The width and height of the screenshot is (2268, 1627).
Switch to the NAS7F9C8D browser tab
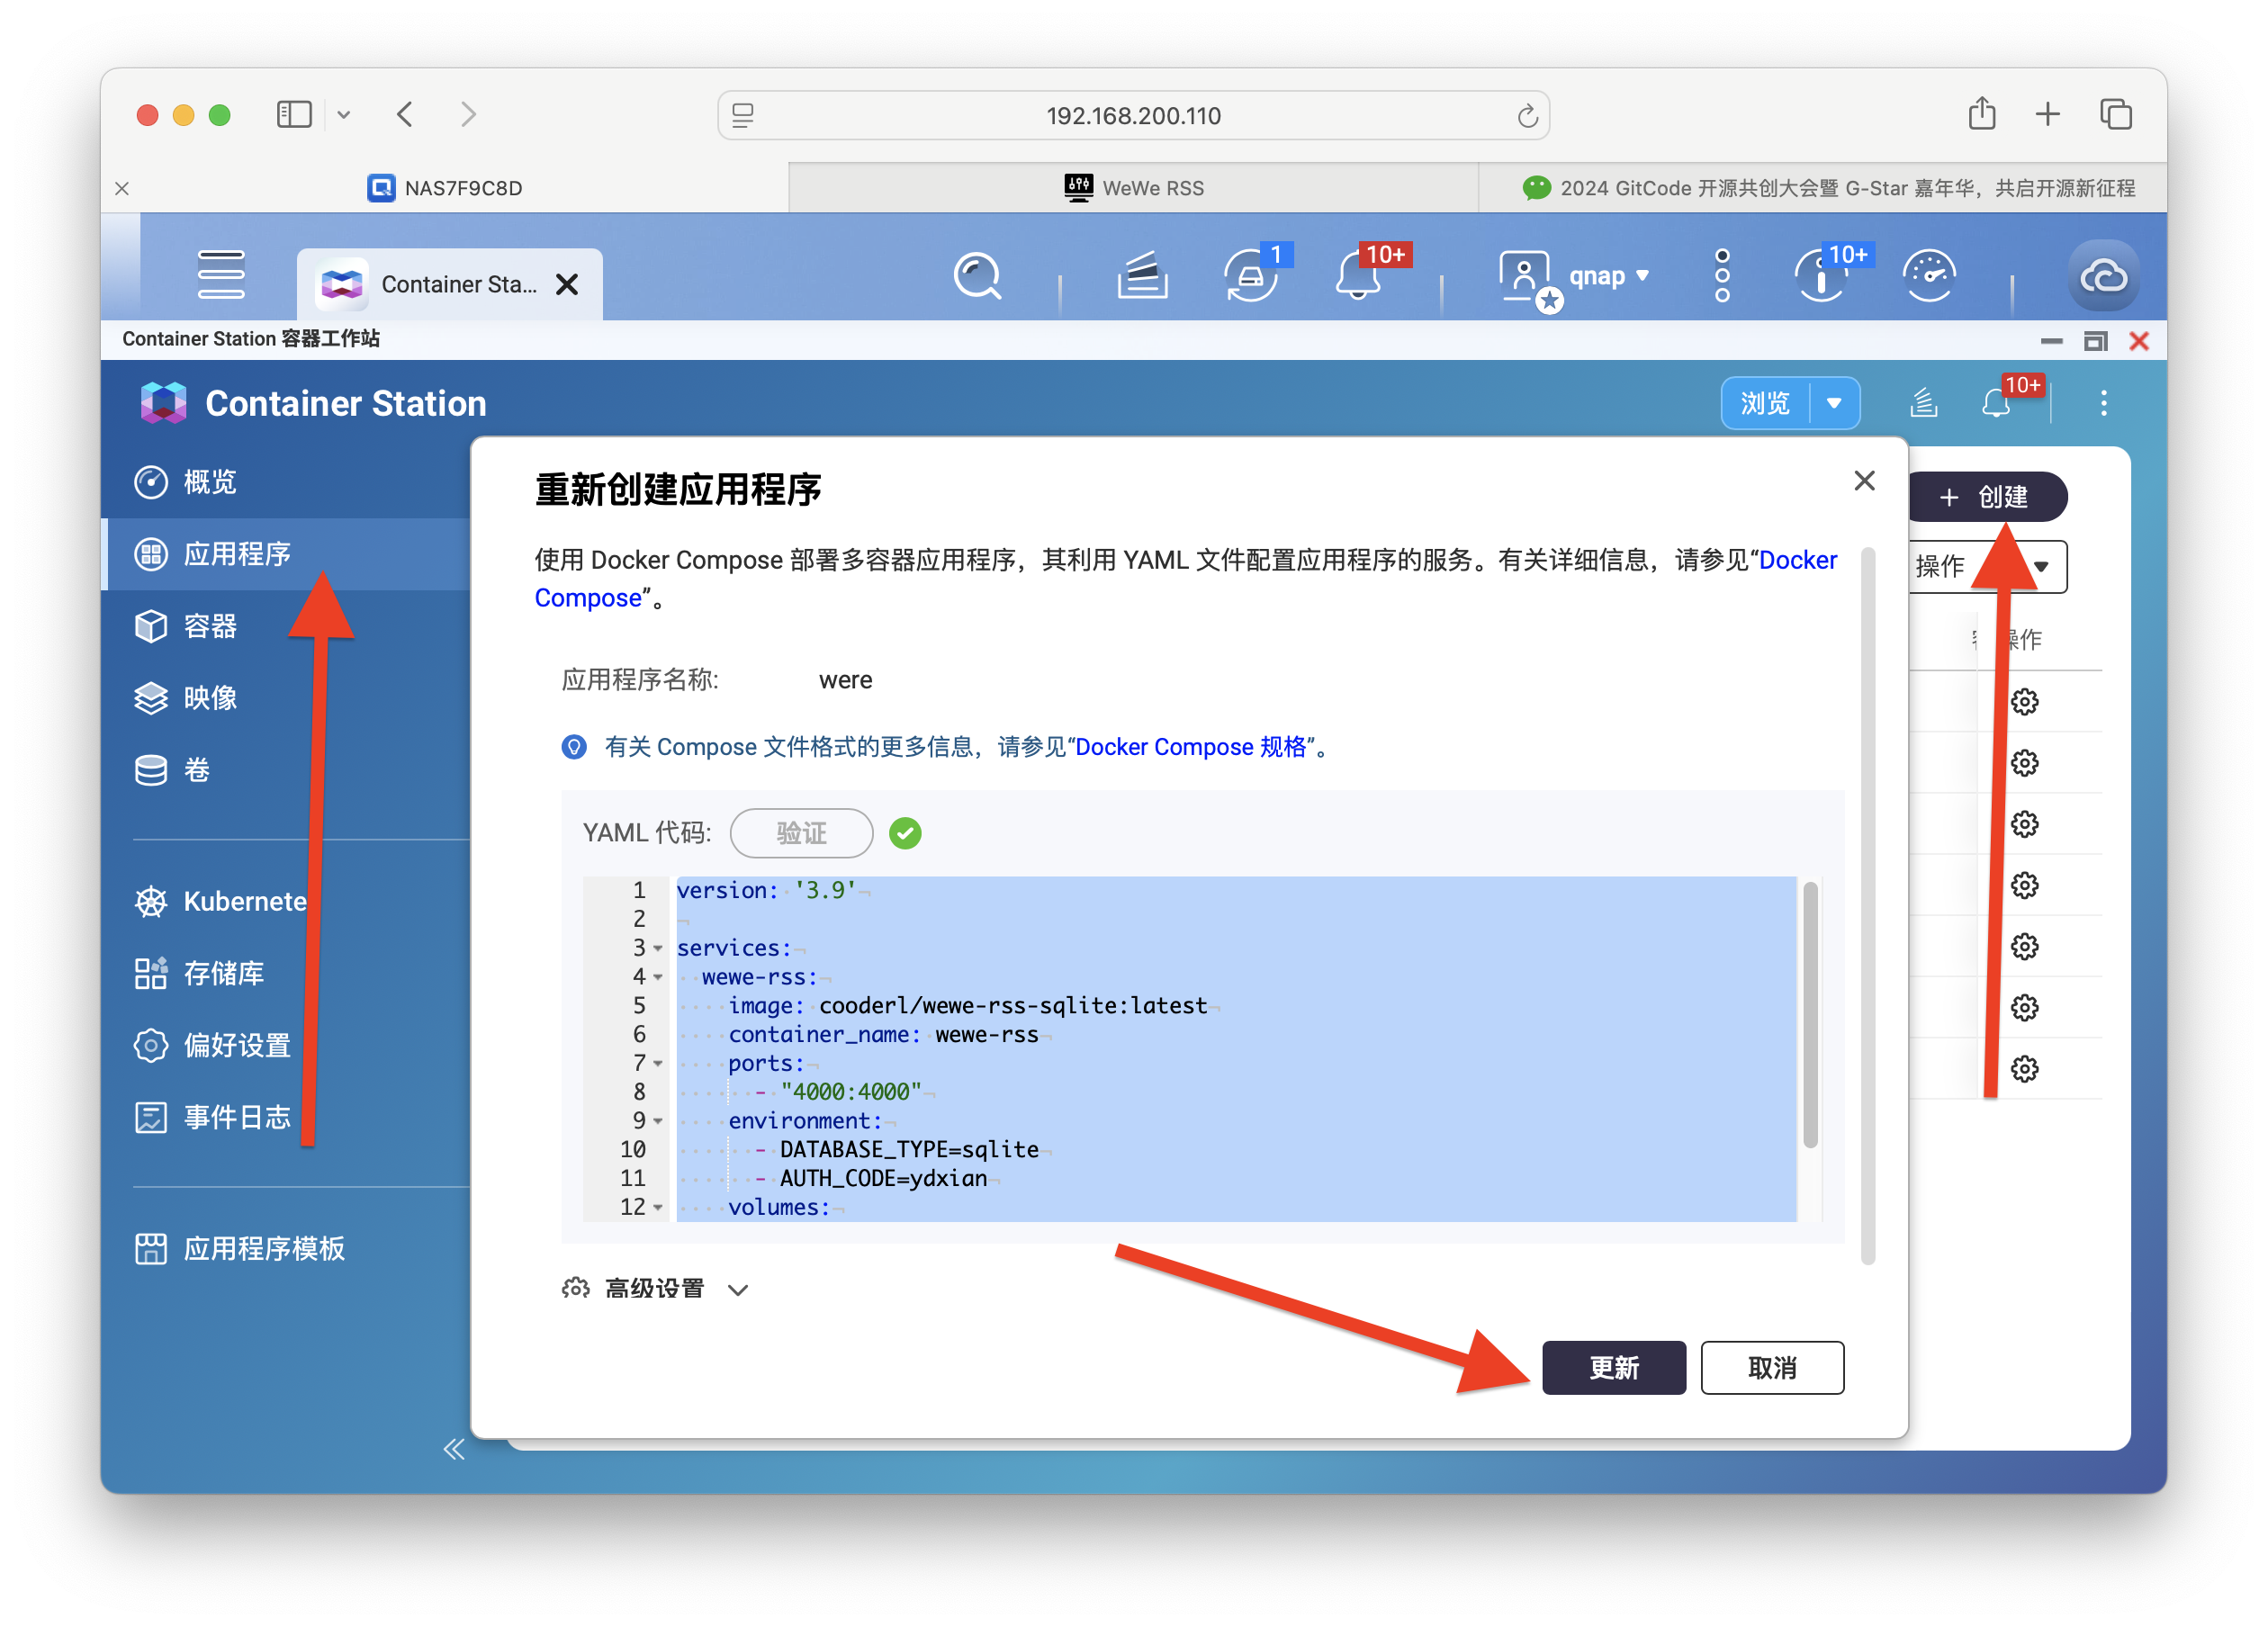pyautogui.click(x=445, y=188)
